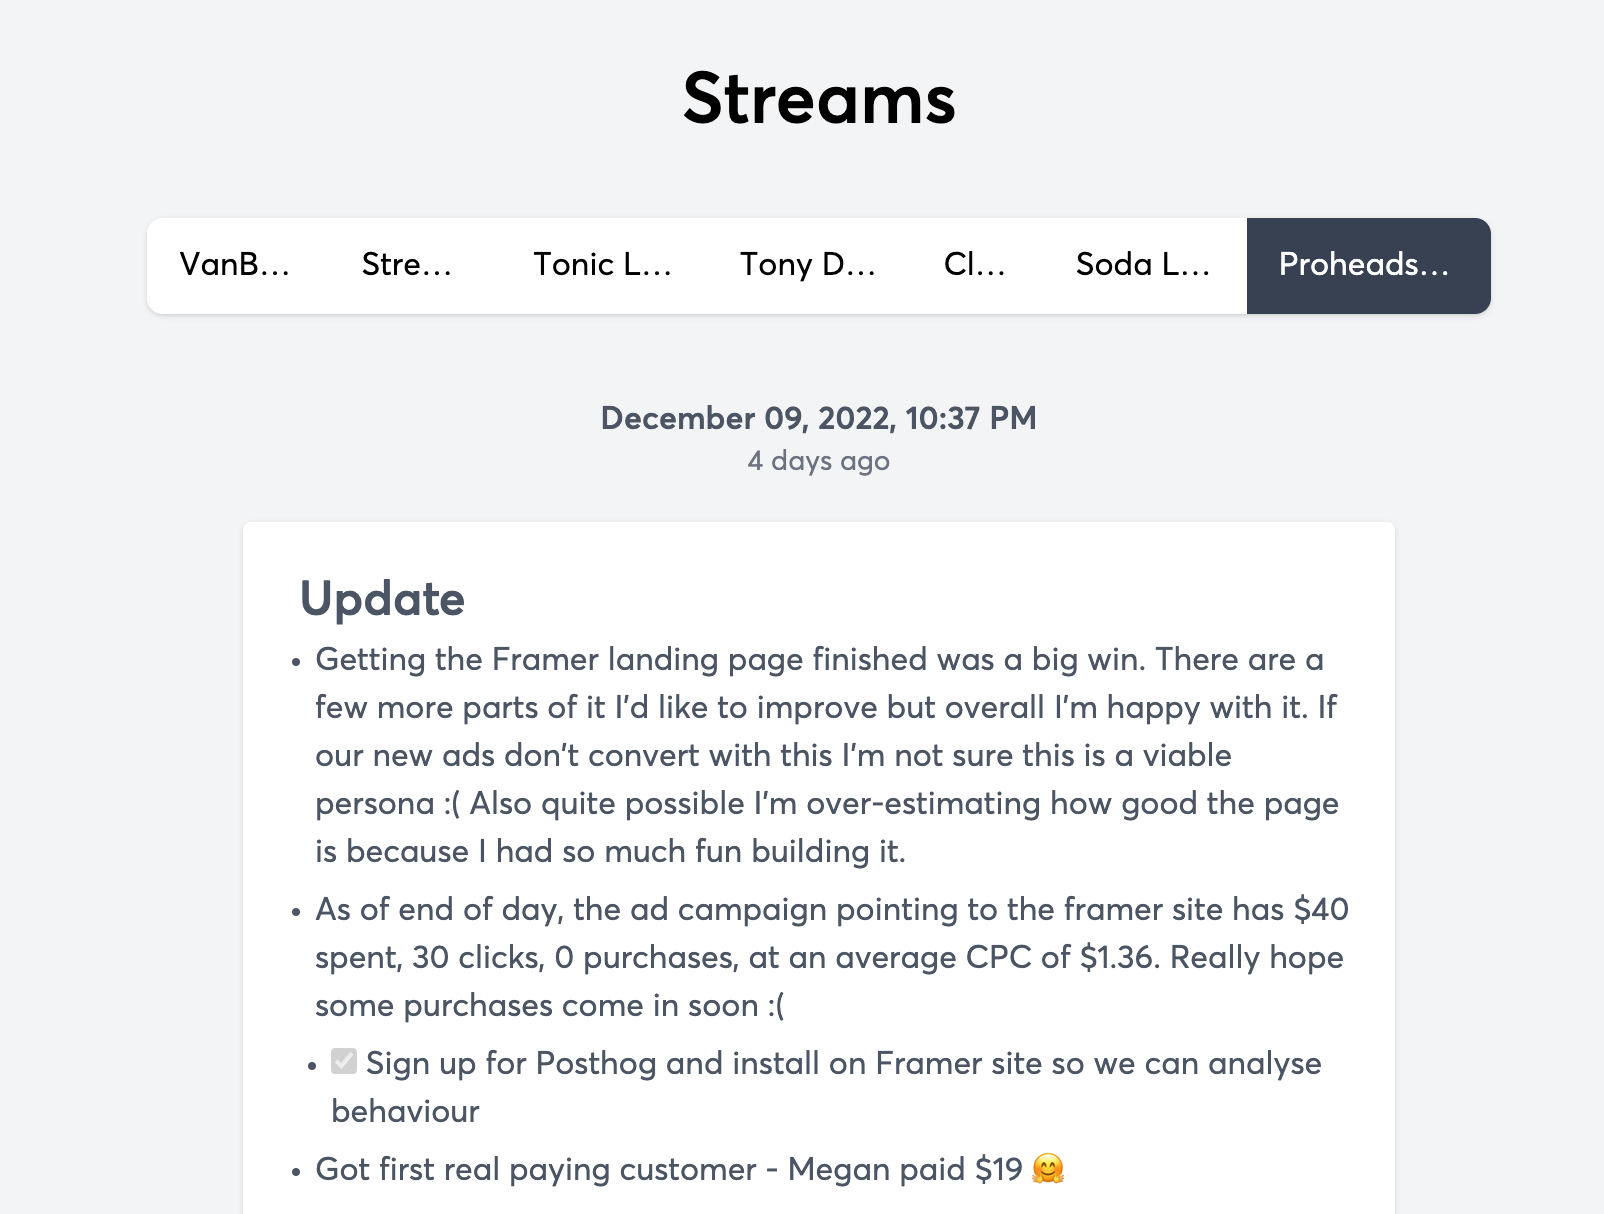Screen dimensions: 1604x1214
Task: Click the word "behaviour" in the checklist item
Action: click(x=405, y=1111)
